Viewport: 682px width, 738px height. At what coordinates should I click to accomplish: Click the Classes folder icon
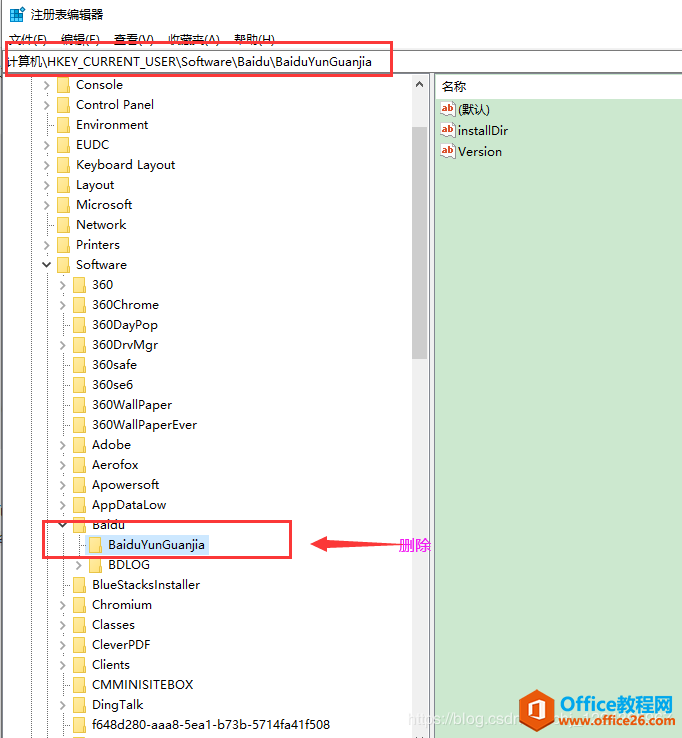click(80, 625)
